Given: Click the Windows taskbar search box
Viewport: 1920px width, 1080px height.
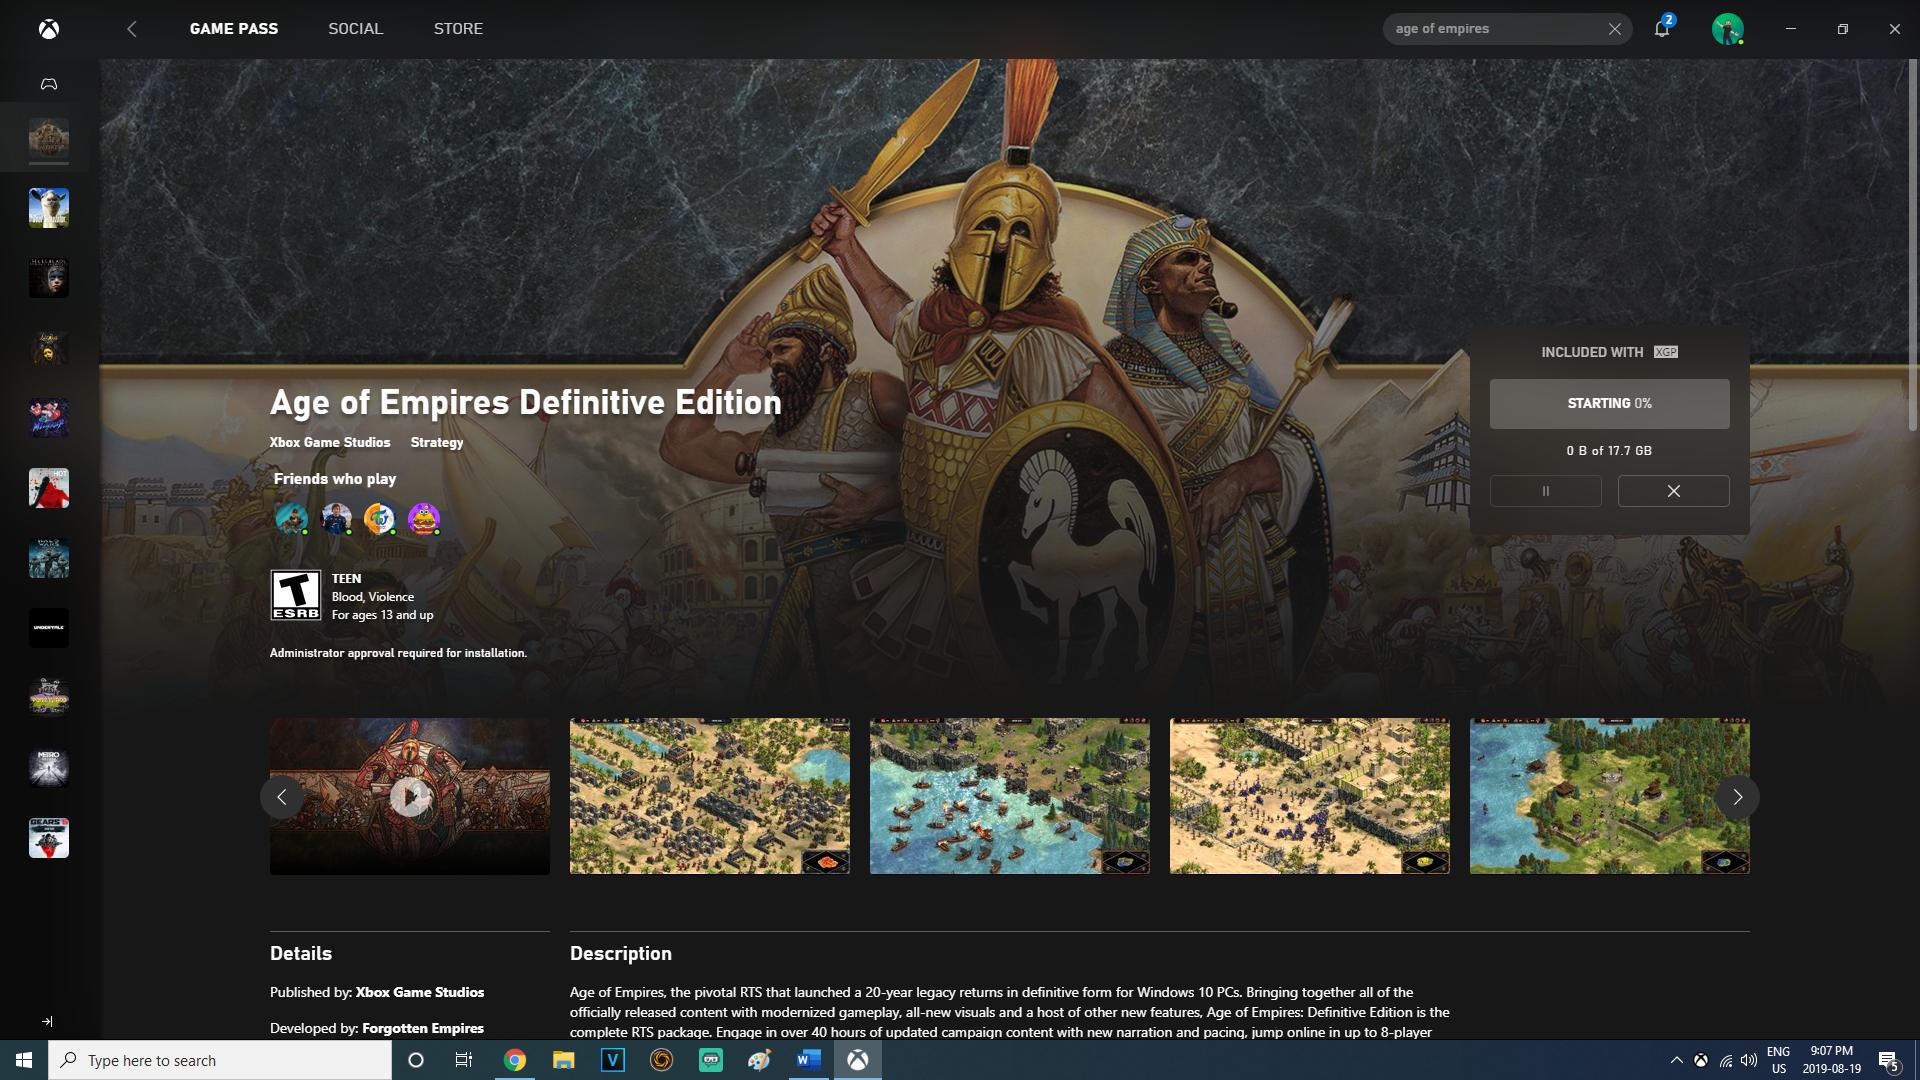Looking at the screenshot, I should 220,1060.
